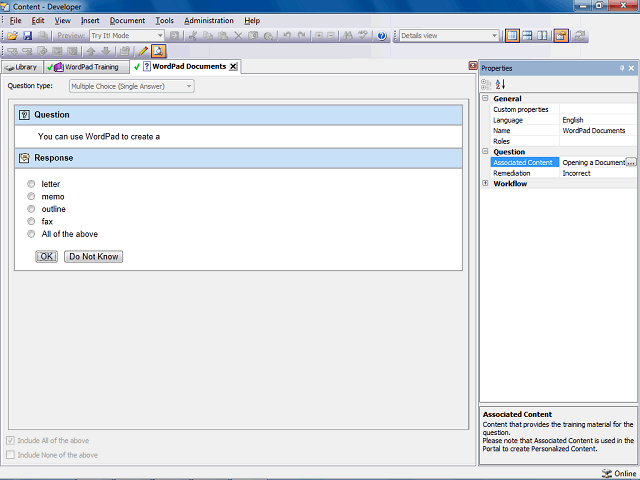Switch to the Library tab

point(21,67)
